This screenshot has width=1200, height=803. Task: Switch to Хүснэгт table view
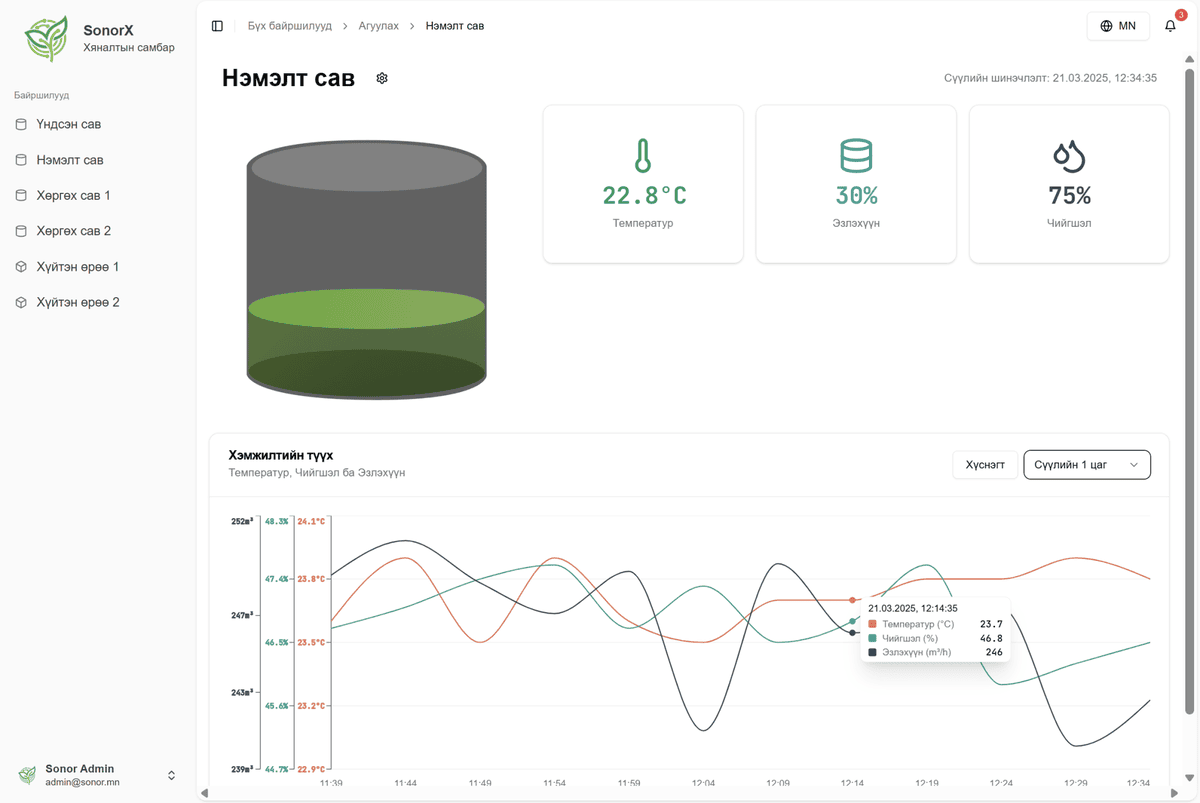[985, 465]
